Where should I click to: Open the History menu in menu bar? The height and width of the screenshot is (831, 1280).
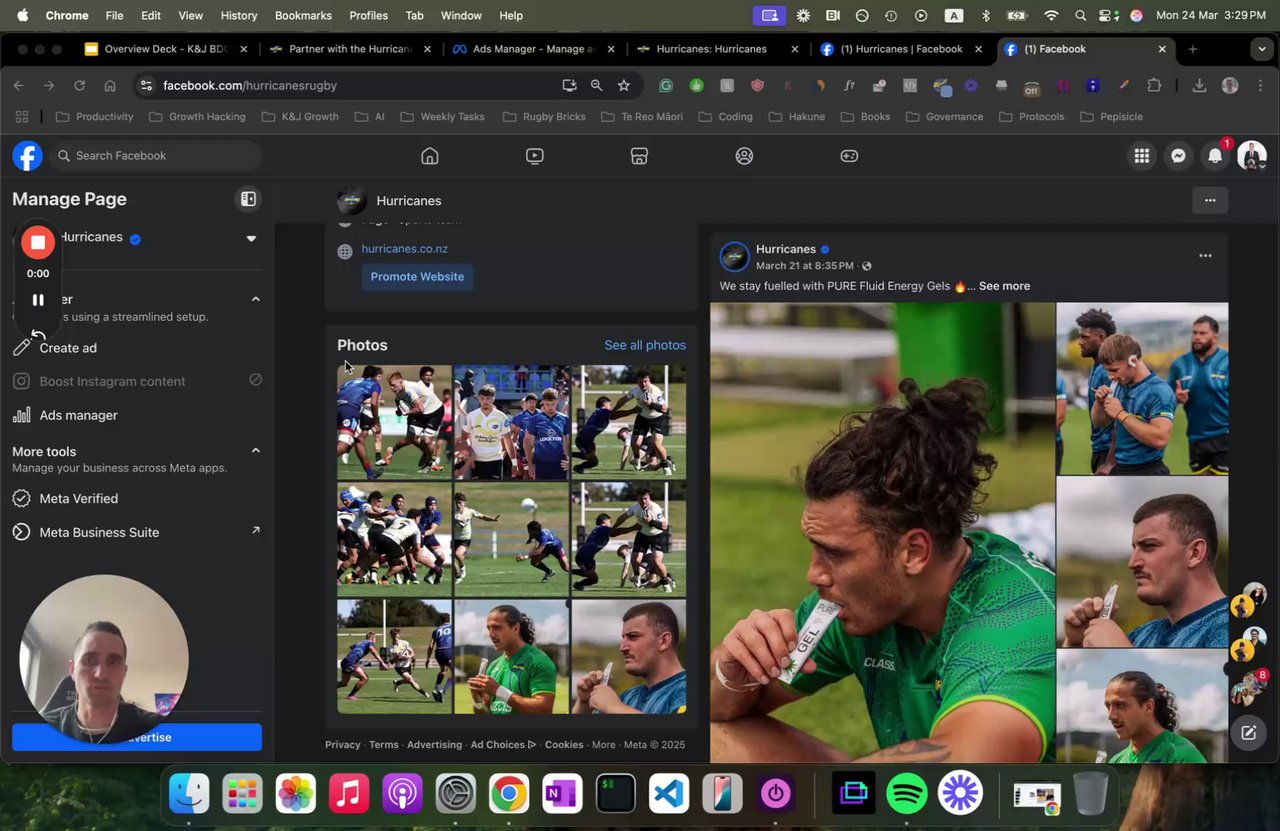[238, 15]
